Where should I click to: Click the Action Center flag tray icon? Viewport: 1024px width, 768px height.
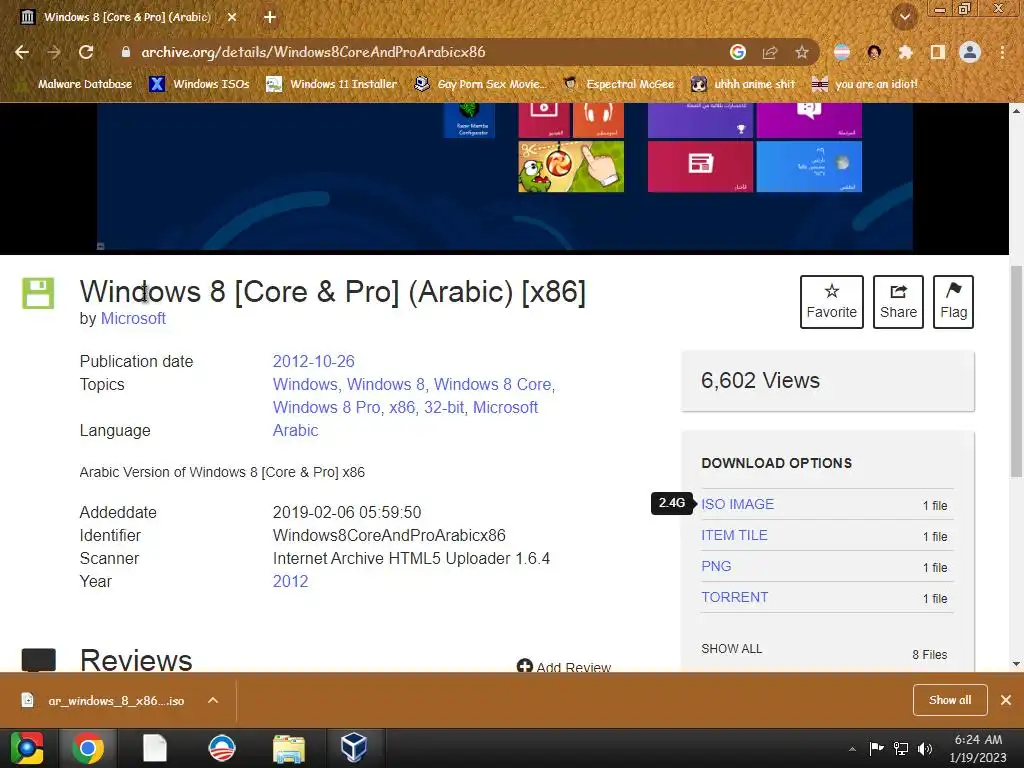876,749
